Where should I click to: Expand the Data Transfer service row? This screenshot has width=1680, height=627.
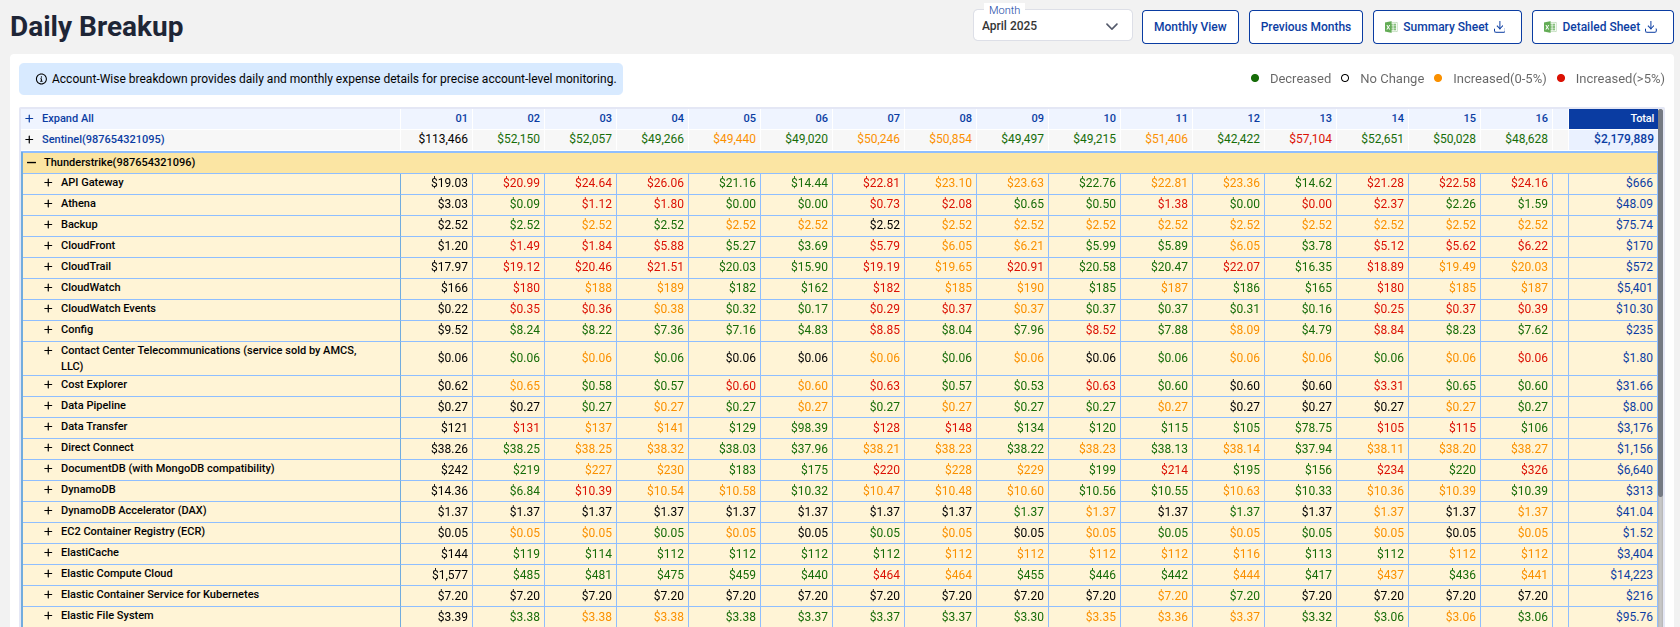(48, 426)
